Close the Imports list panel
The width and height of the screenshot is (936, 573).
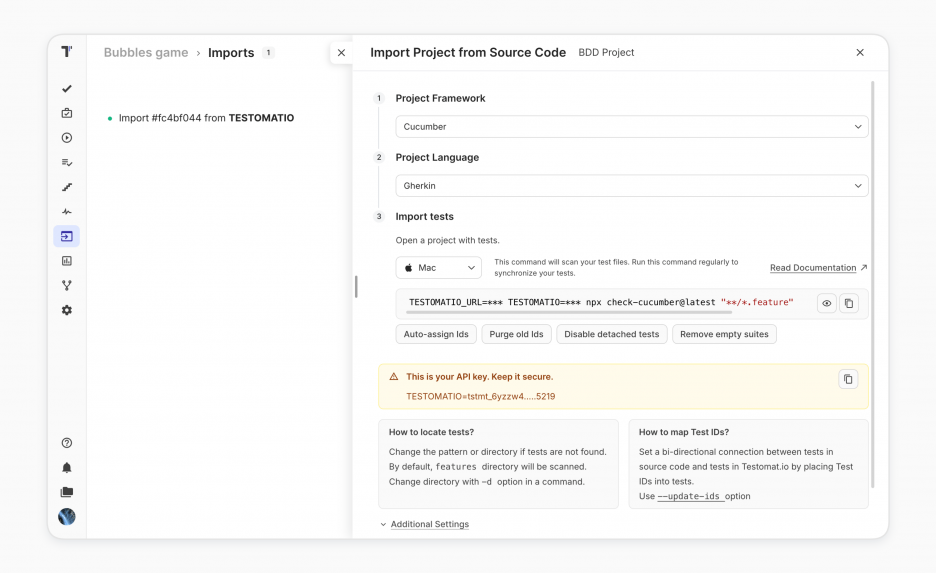pos(341,53)
